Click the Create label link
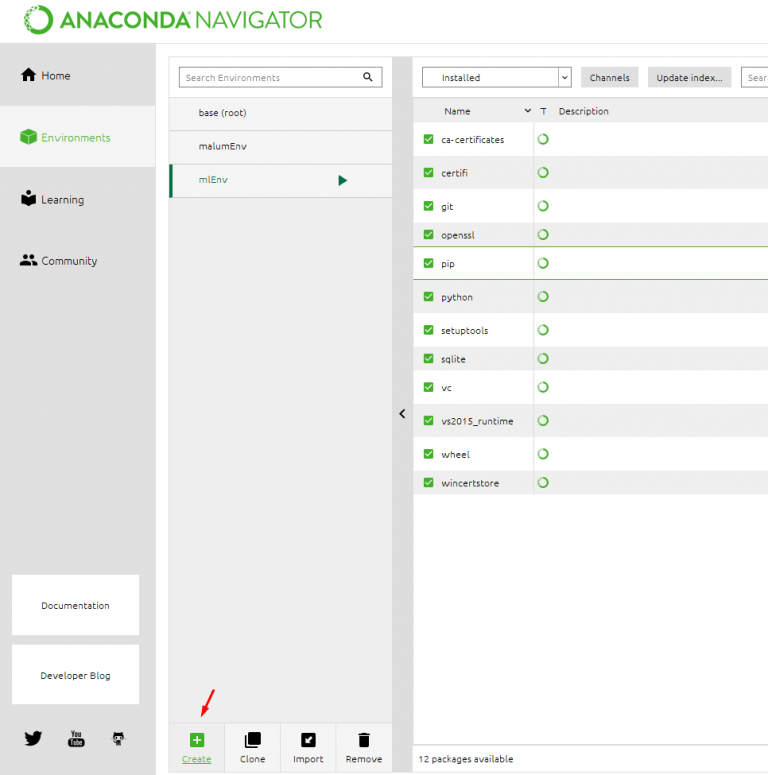Screen dimensions: 768x775 coord(197,759)
